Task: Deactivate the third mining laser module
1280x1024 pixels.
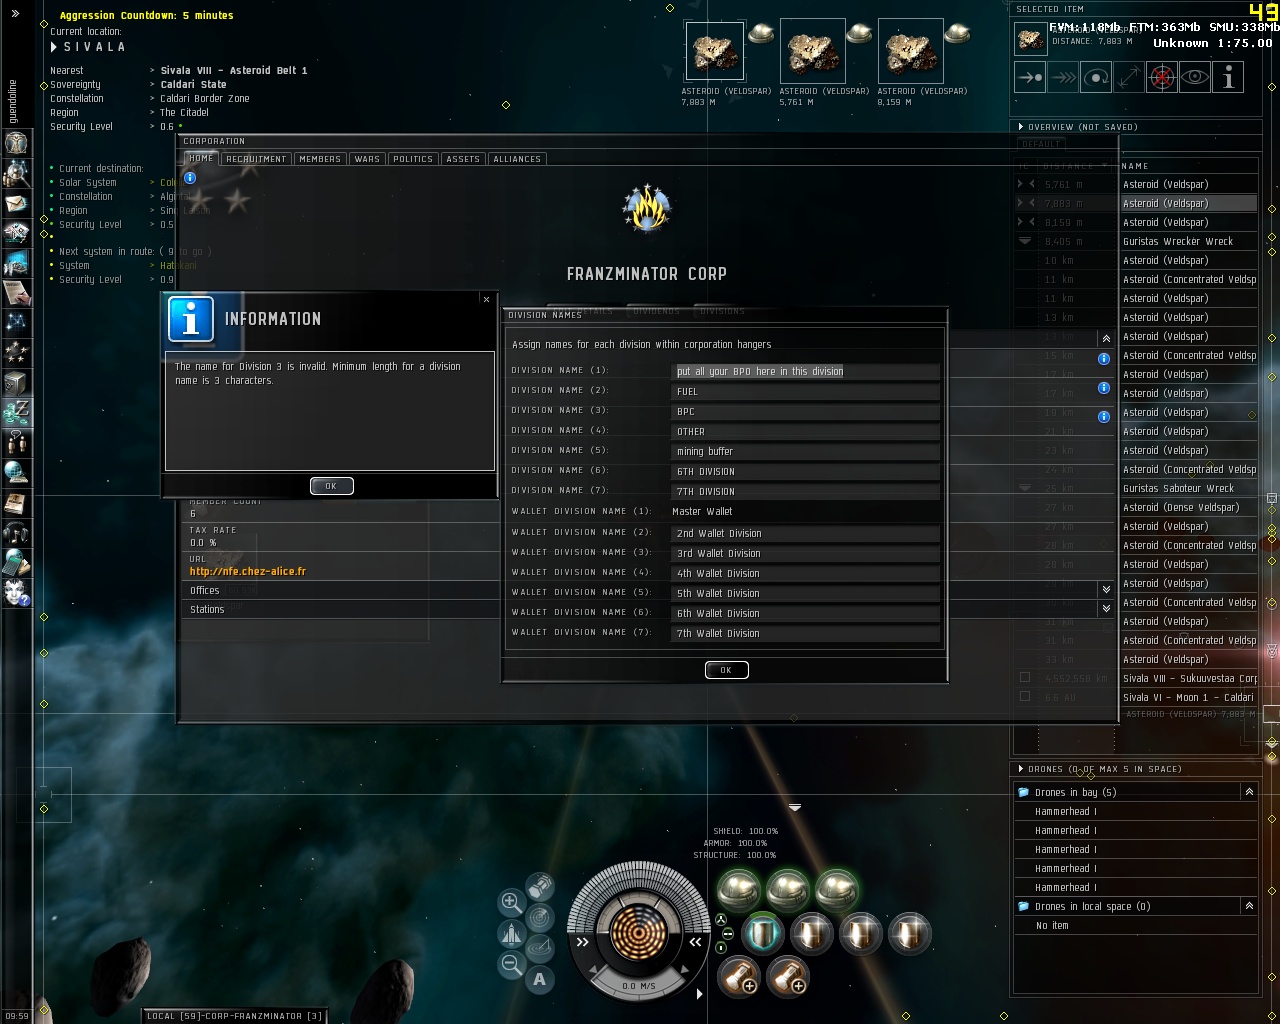Action: point(836,889)
